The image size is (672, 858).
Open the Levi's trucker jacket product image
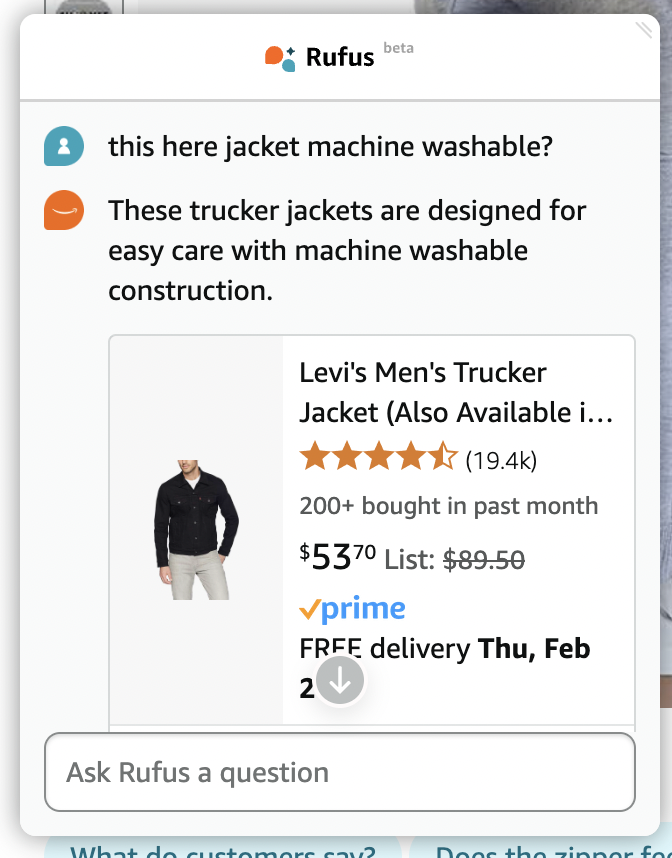pos(196,529)
